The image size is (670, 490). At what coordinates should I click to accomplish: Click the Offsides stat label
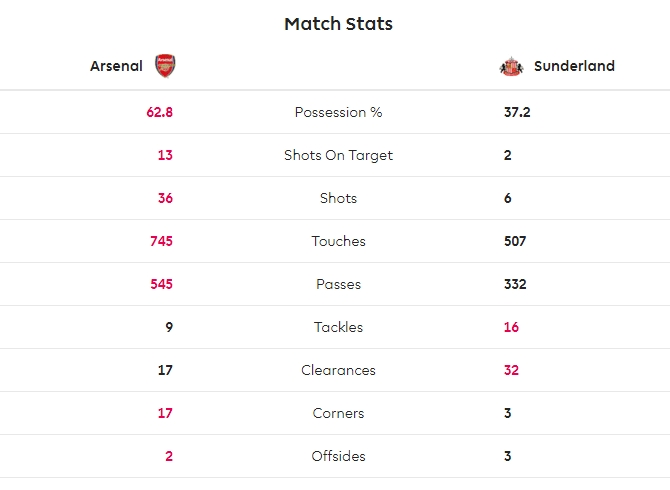pyautogui.click(x=338, y=456)
